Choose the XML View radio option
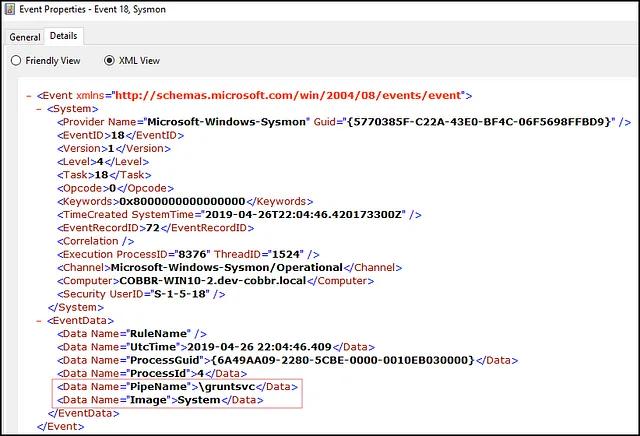Viewport: 640px width, 436px height. click(109, 61)
